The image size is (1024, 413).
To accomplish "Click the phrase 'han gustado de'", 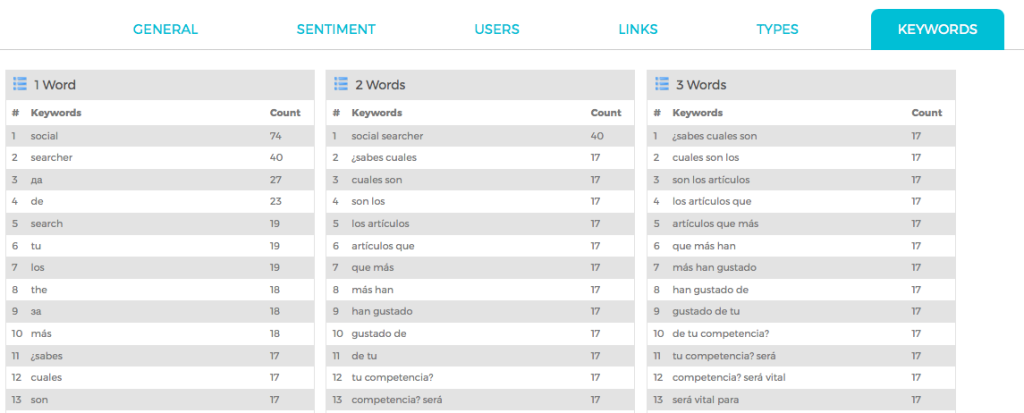I will [711, 289].
